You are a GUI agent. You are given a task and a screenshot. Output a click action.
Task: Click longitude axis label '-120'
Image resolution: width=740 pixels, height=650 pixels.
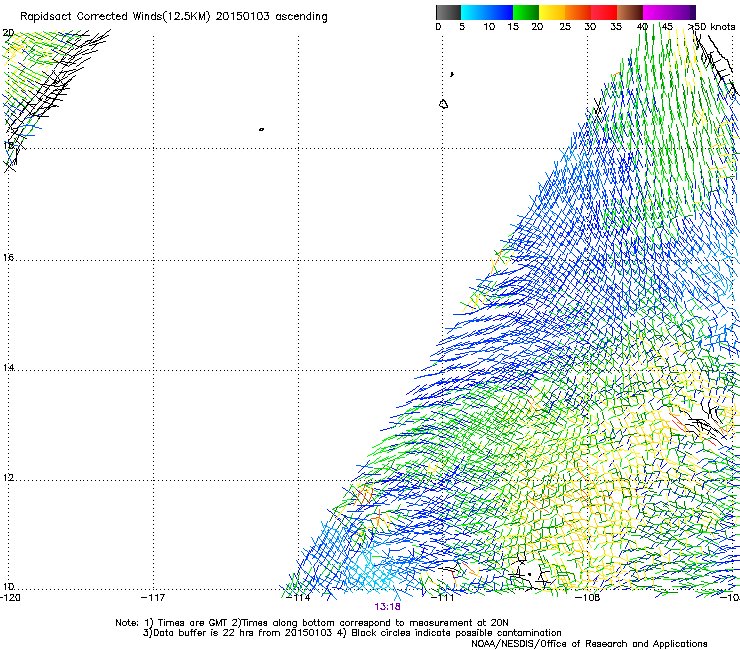[10, 598]
